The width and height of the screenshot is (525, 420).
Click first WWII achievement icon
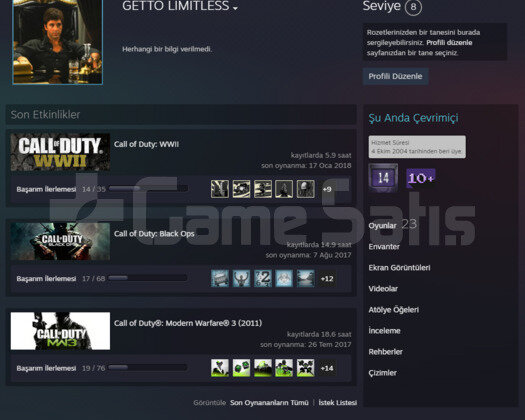point(220,189)
